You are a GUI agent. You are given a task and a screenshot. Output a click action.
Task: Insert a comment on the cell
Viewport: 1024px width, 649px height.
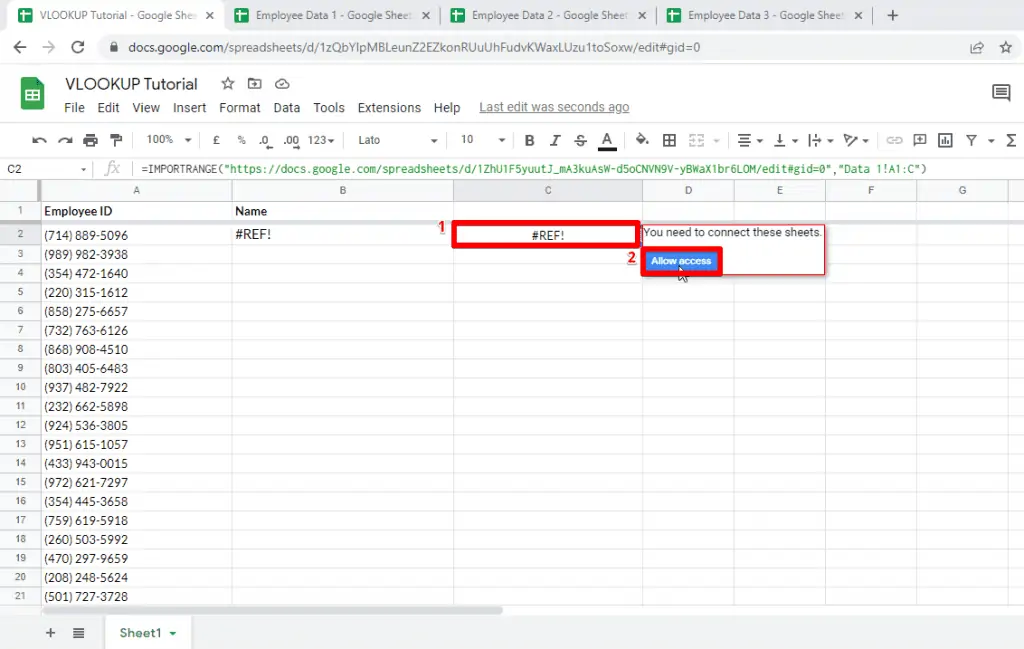click(918, 140)
